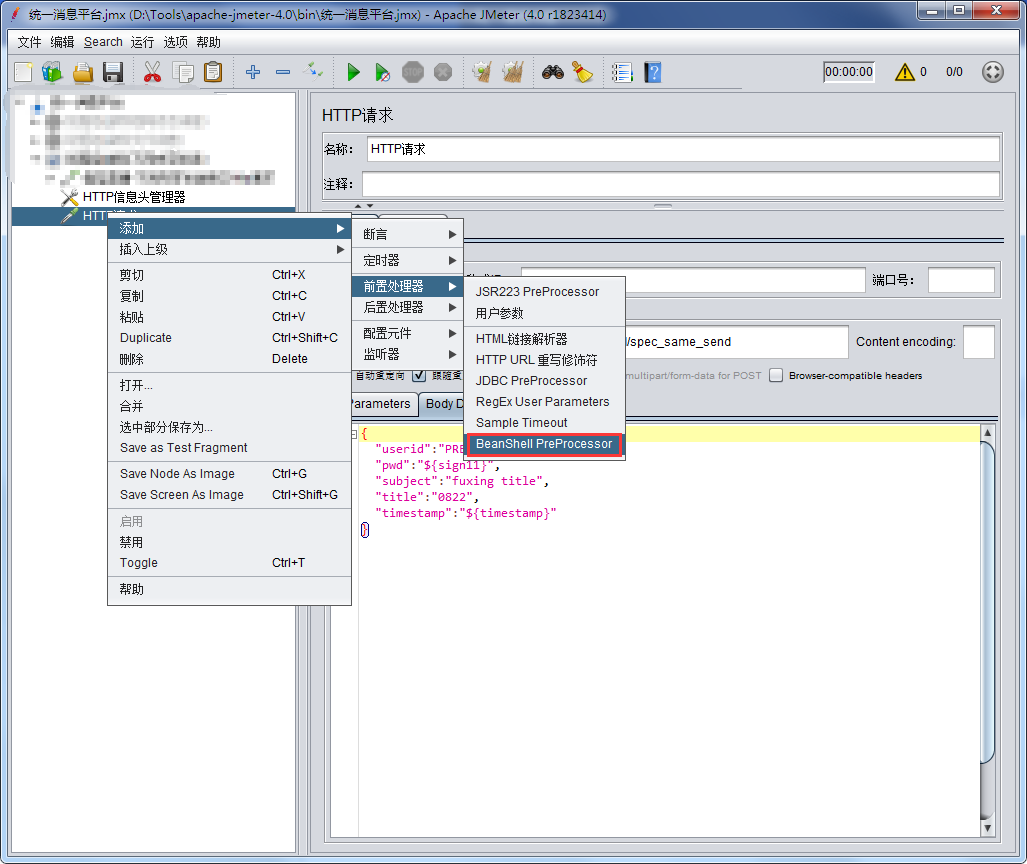Select Save Node As Image
The width and height of the screenshot is (1027, 864).
click(229, 474)
